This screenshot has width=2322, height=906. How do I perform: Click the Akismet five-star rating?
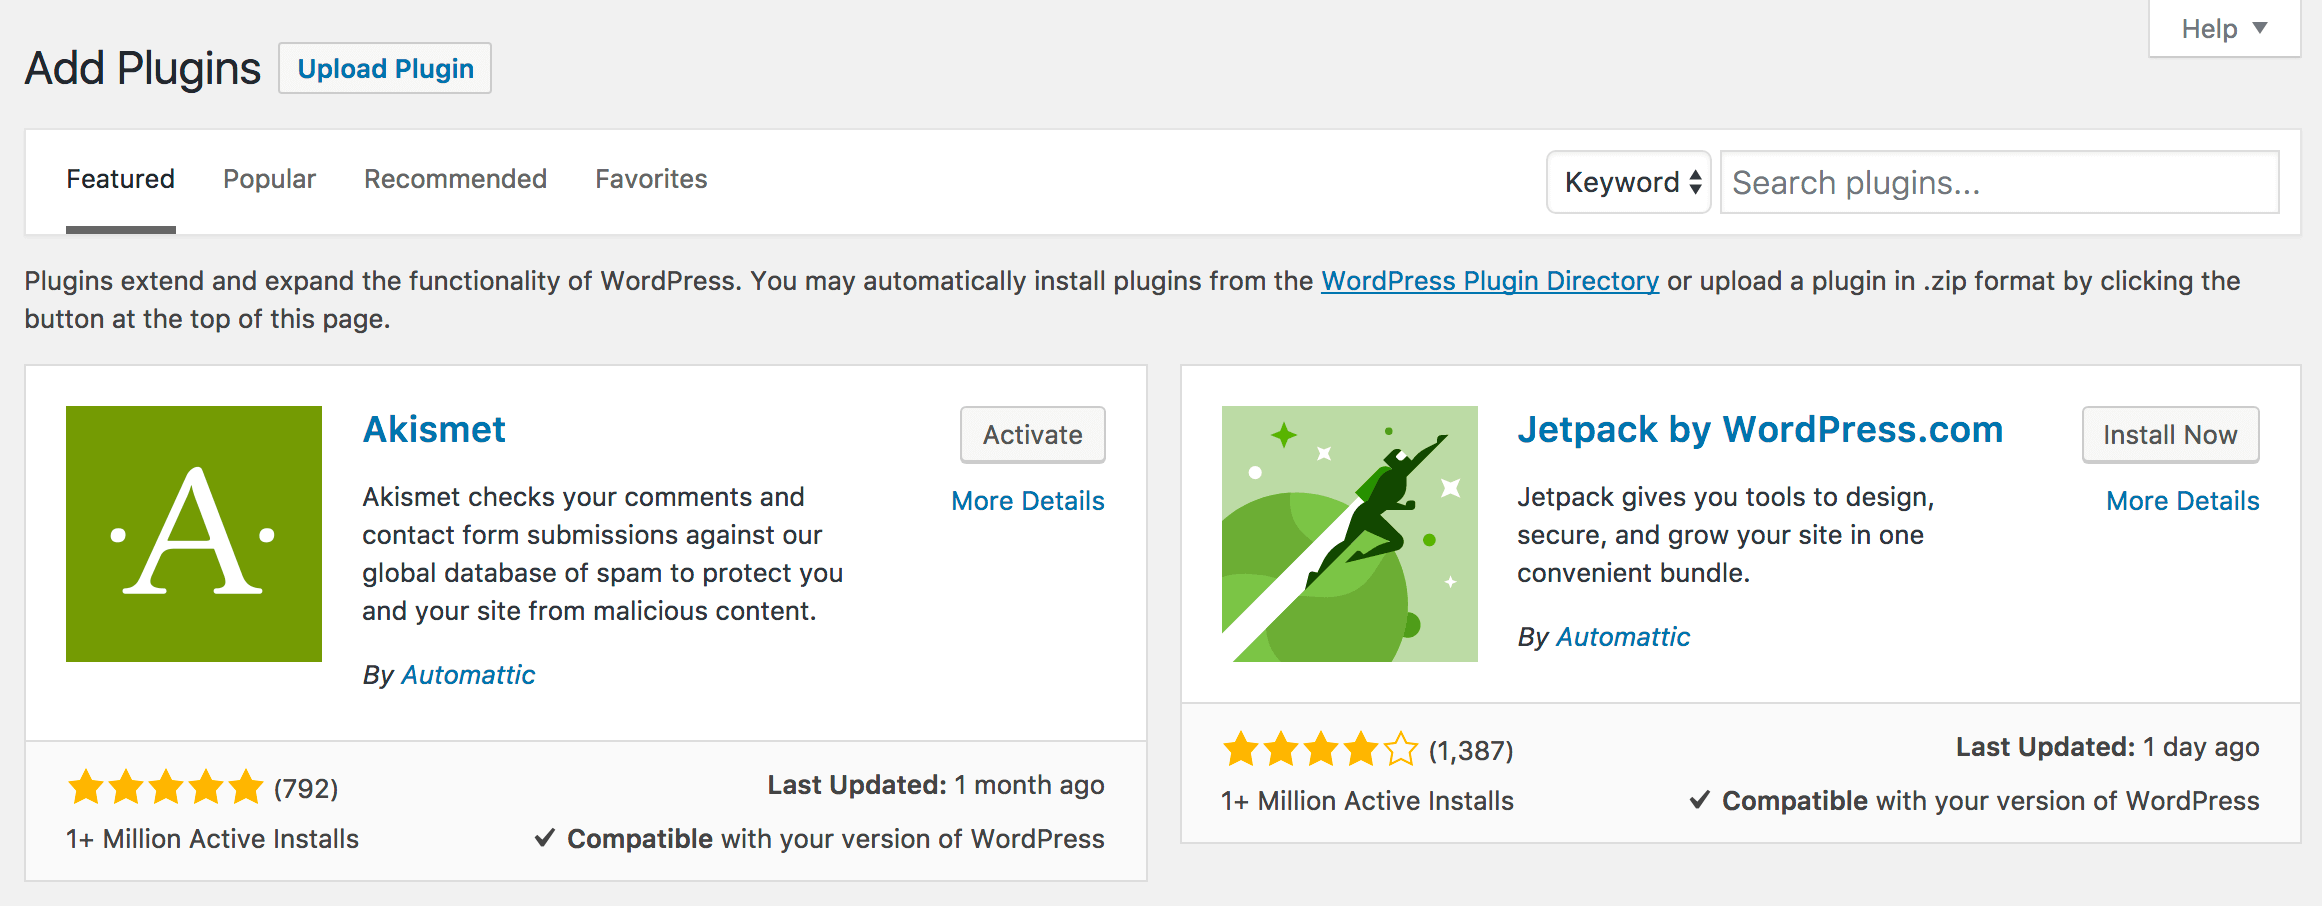(x=166, y=788)
